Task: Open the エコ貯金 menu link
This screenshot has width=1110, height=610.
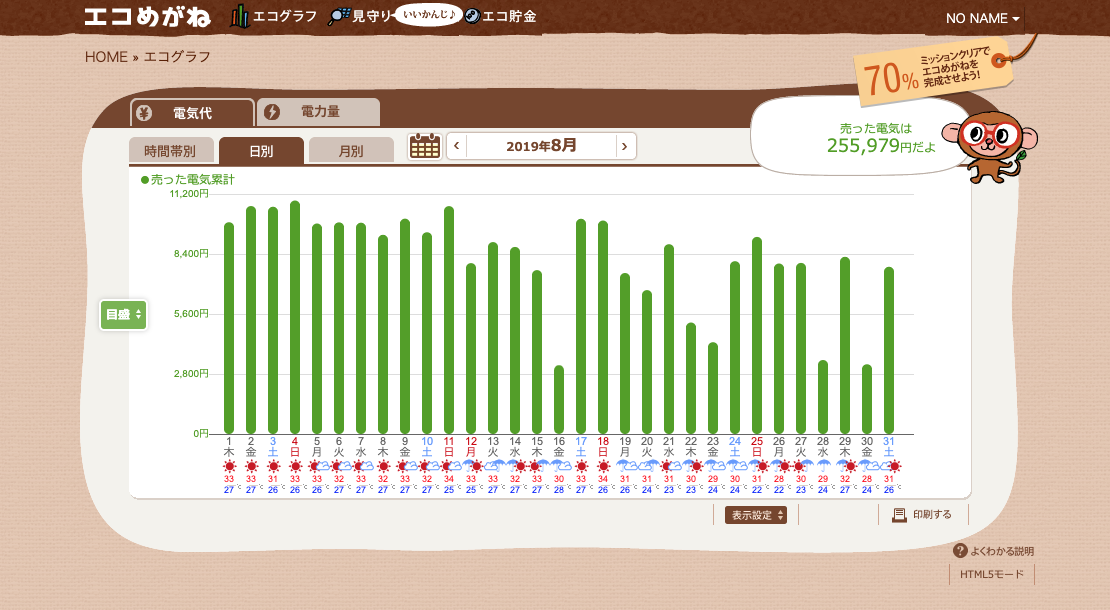Action: (x=509, y=16)
